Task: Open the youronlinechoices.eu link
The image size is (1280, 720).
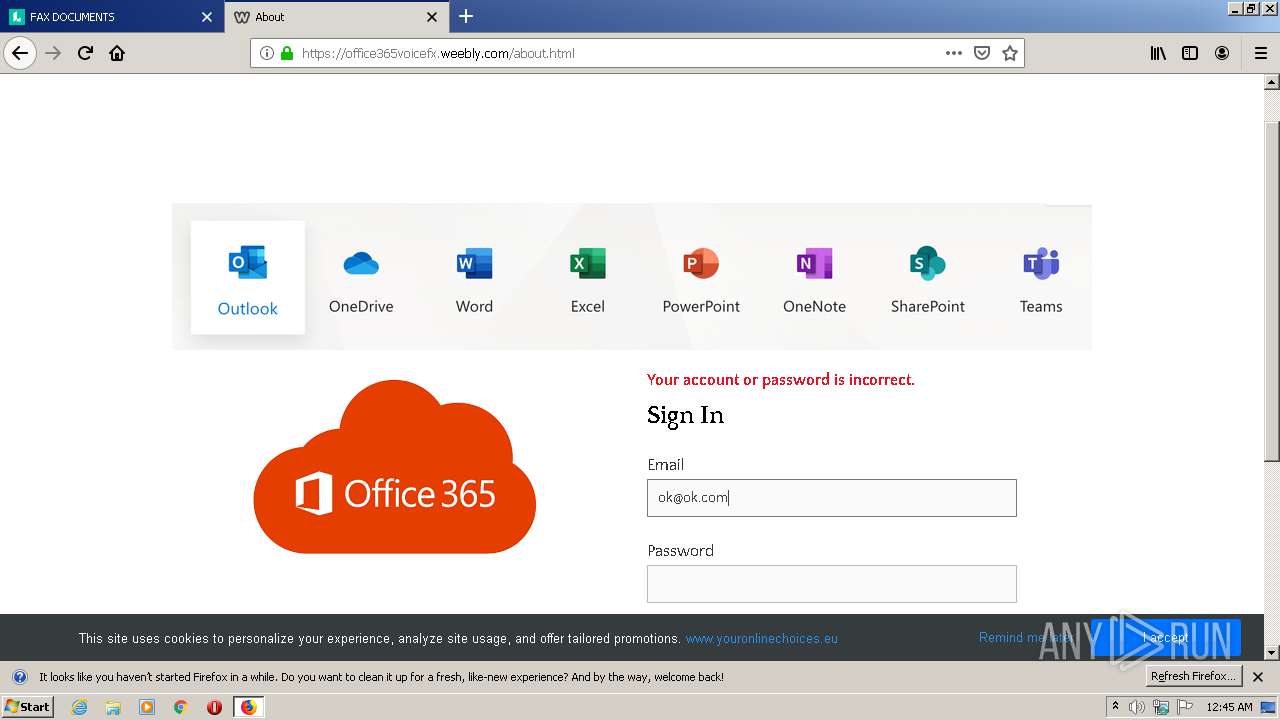Action: (x=762, y=638)
